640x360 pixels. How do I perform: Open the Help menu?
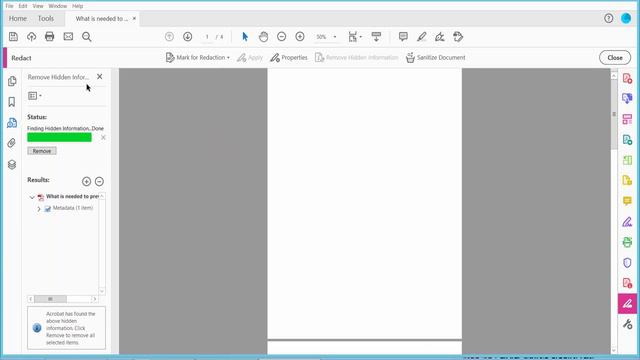click(78, 6)
